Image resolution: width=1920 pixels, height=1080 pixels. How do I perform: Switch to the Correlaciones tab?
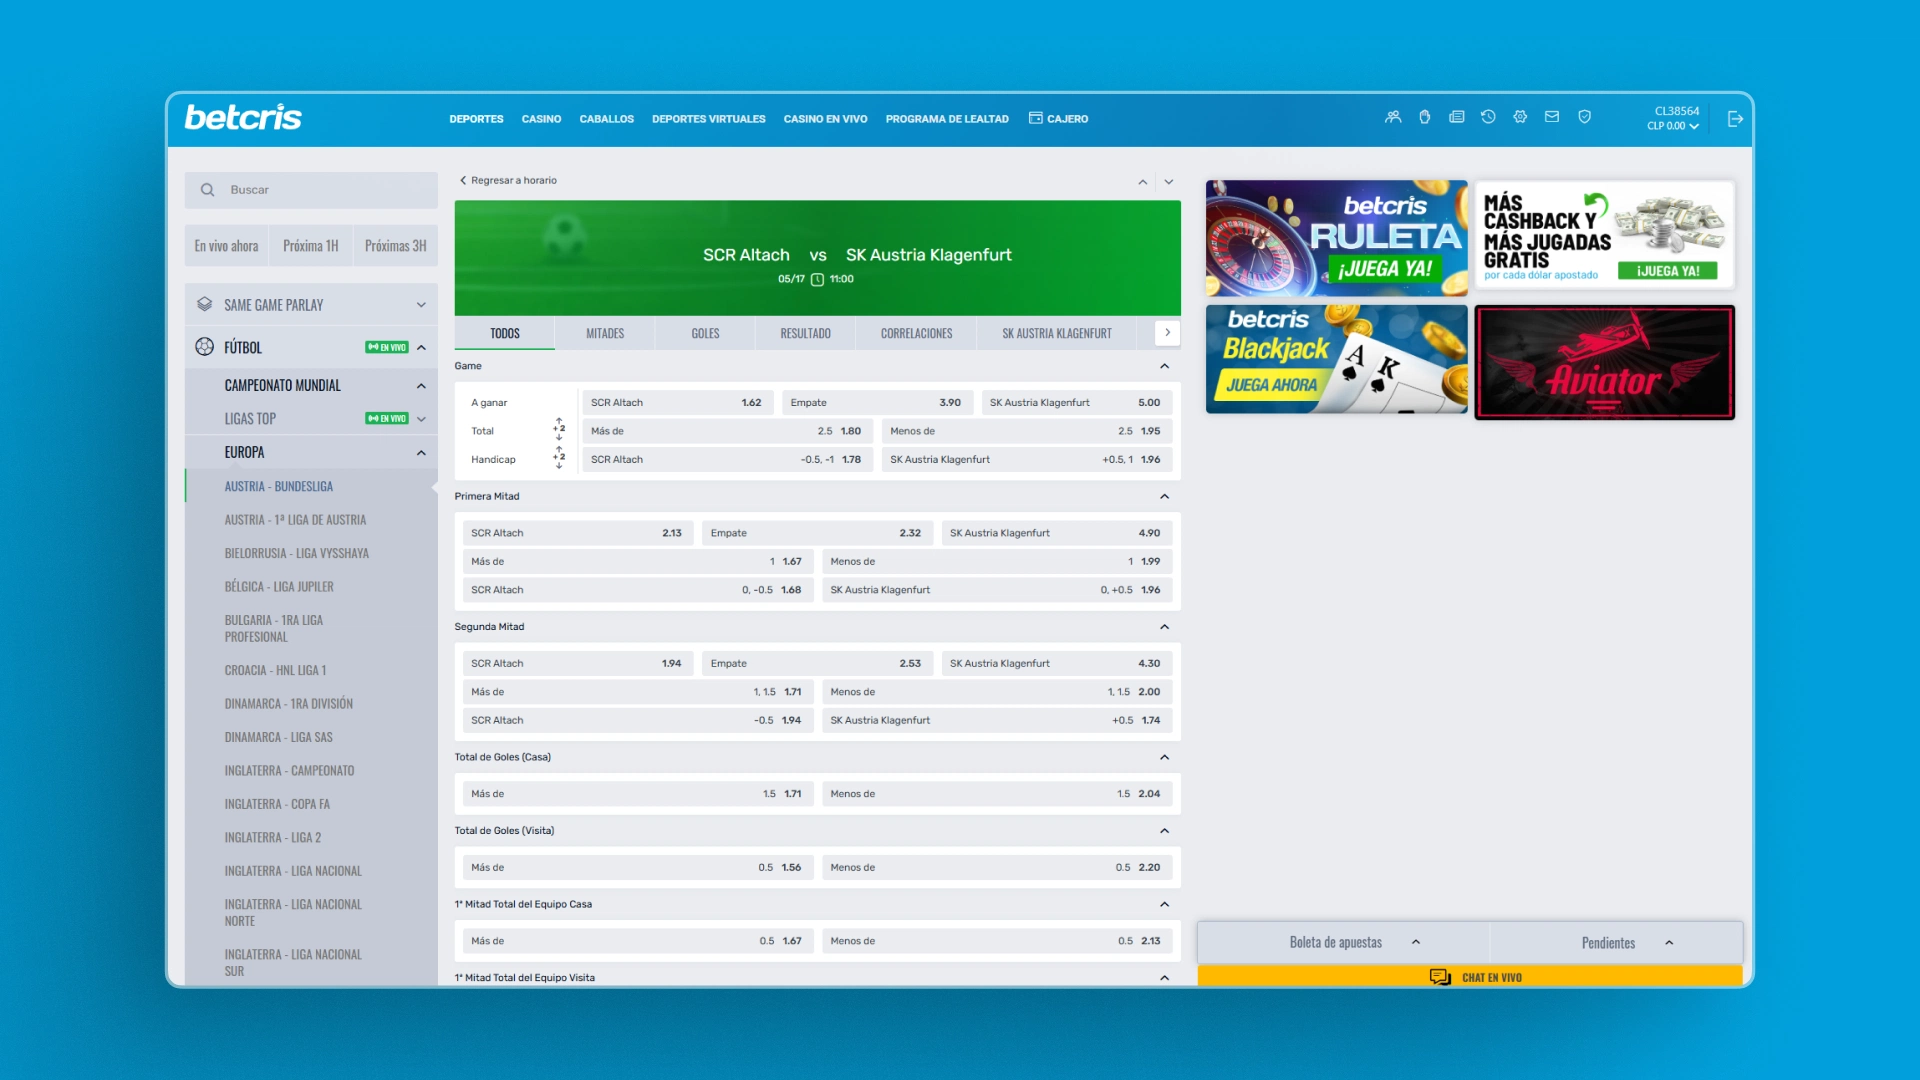(916, 333)
